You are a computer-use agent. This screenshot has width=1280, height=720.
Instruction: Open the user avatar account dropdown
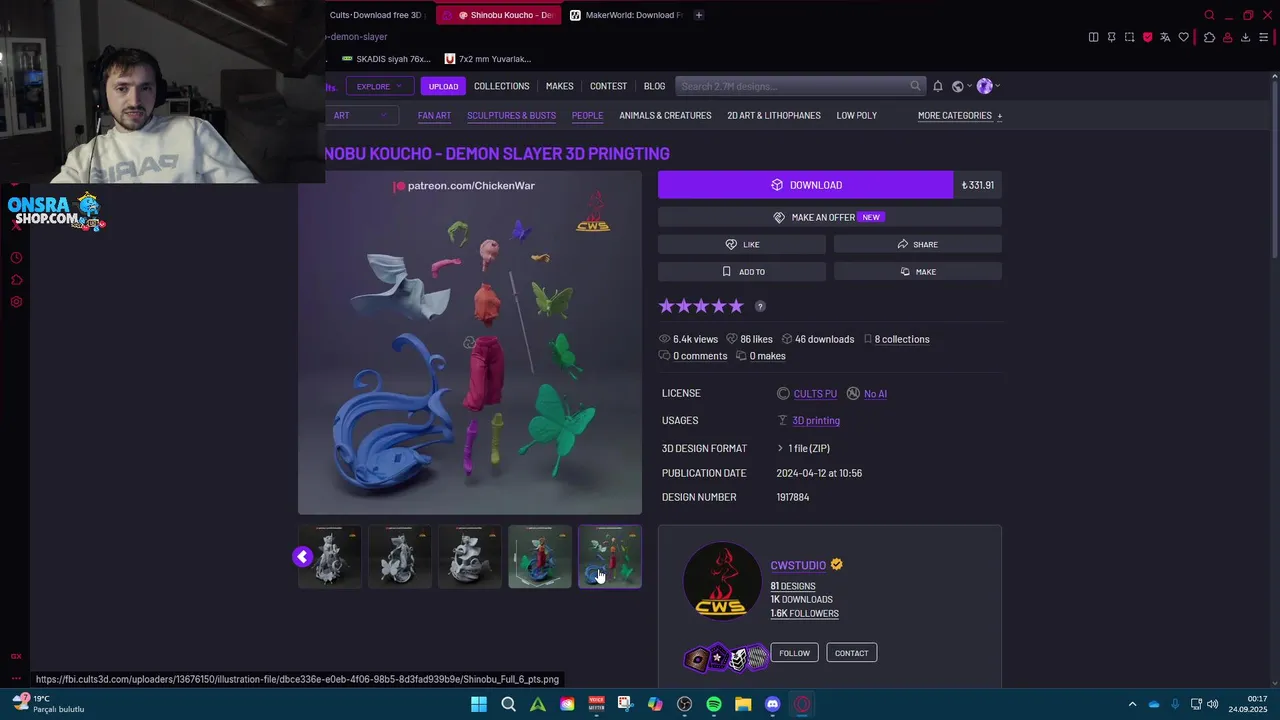click(987, 86)
